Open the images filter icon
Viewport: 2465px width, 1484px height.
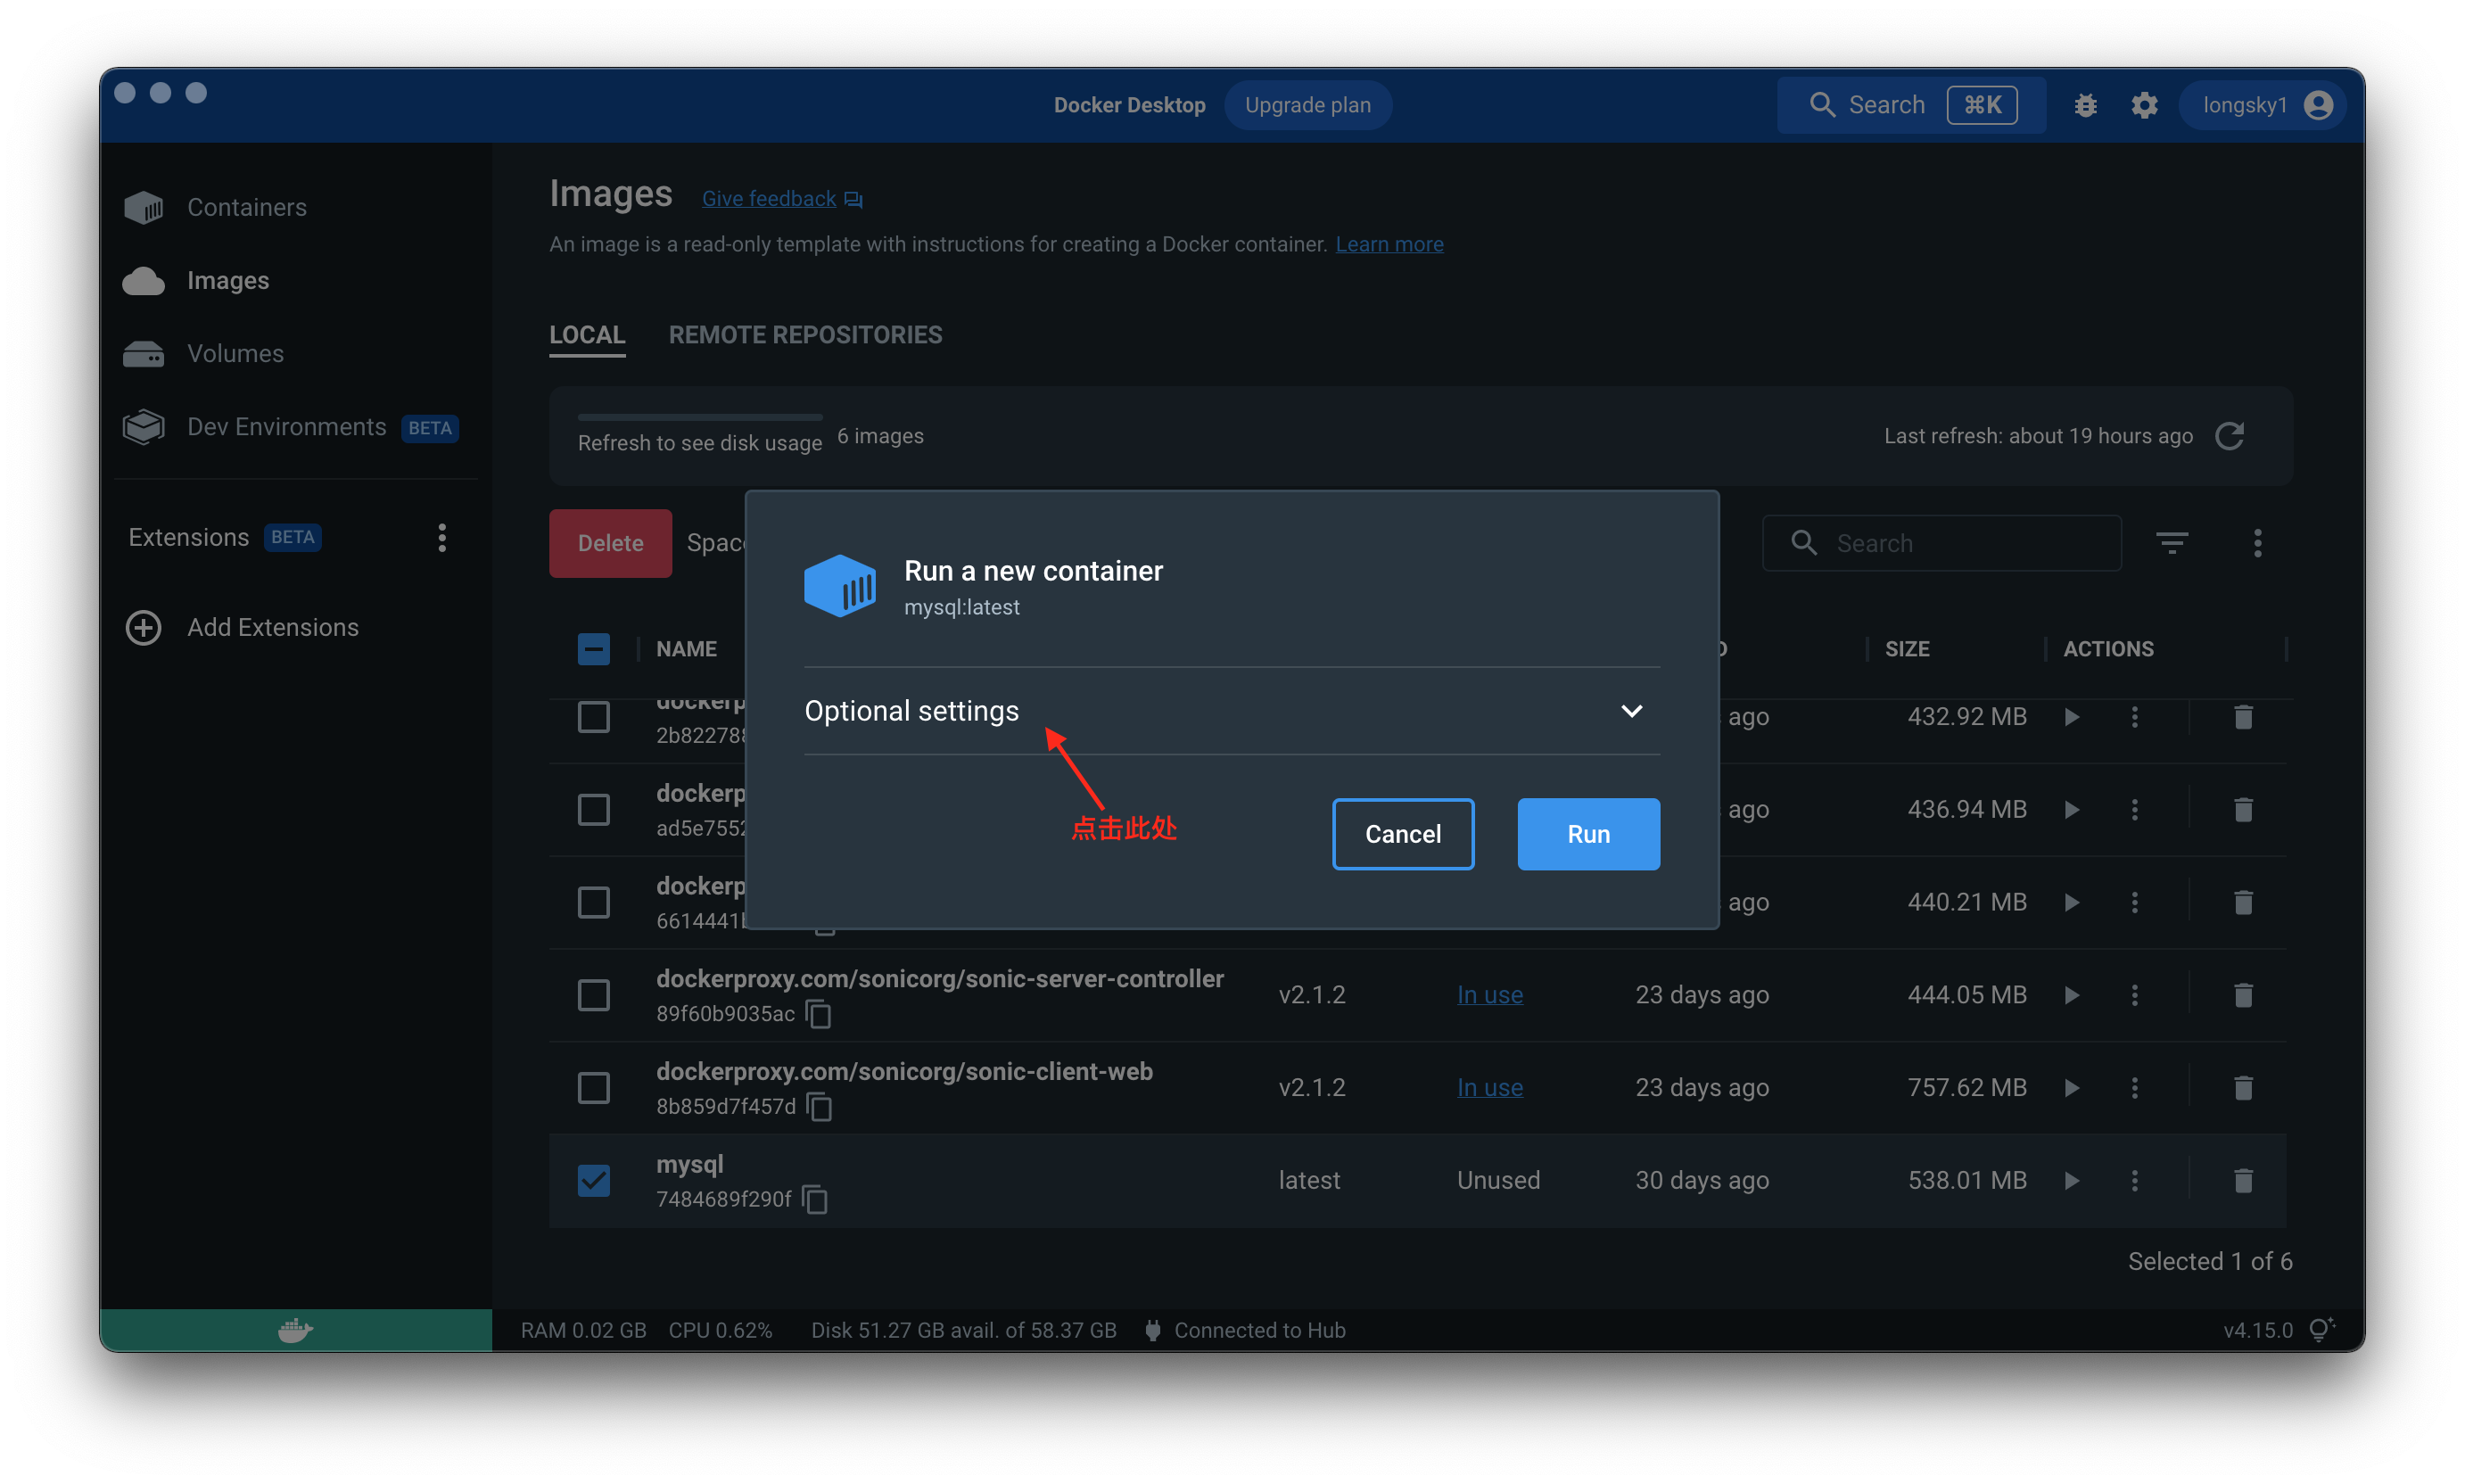[2171, 543]
